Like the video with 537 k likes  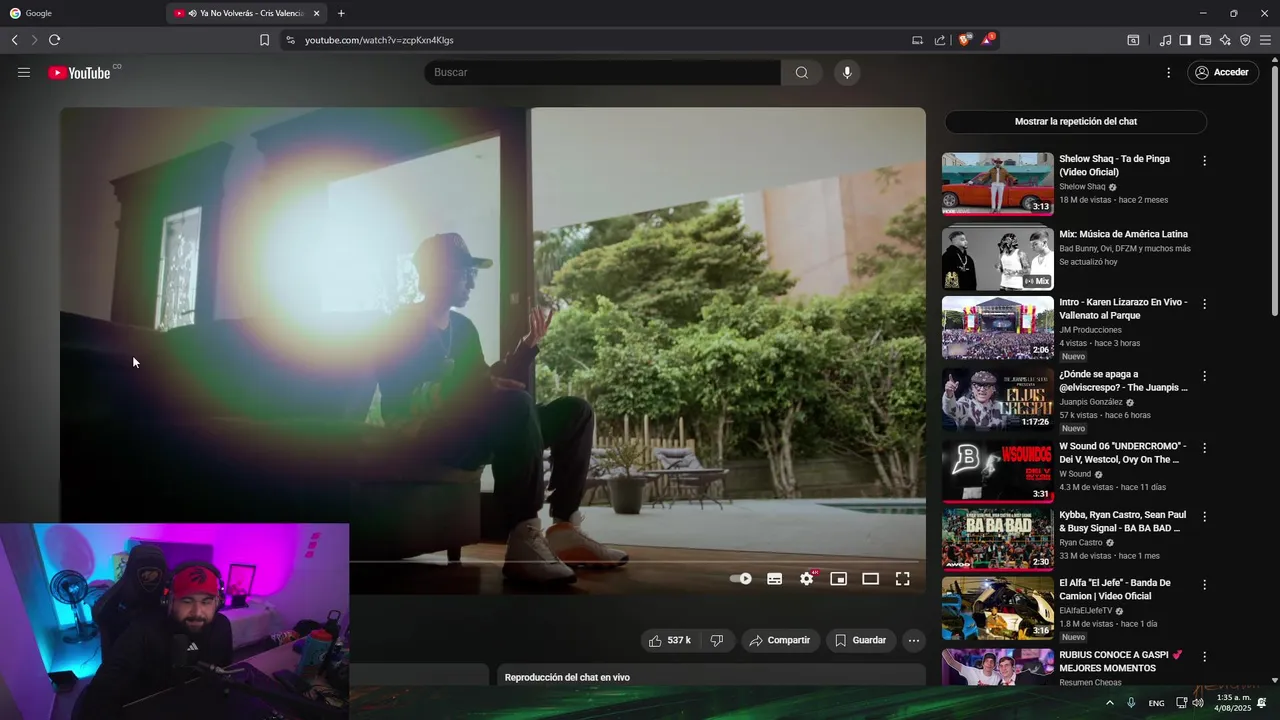tap(670, 640)
